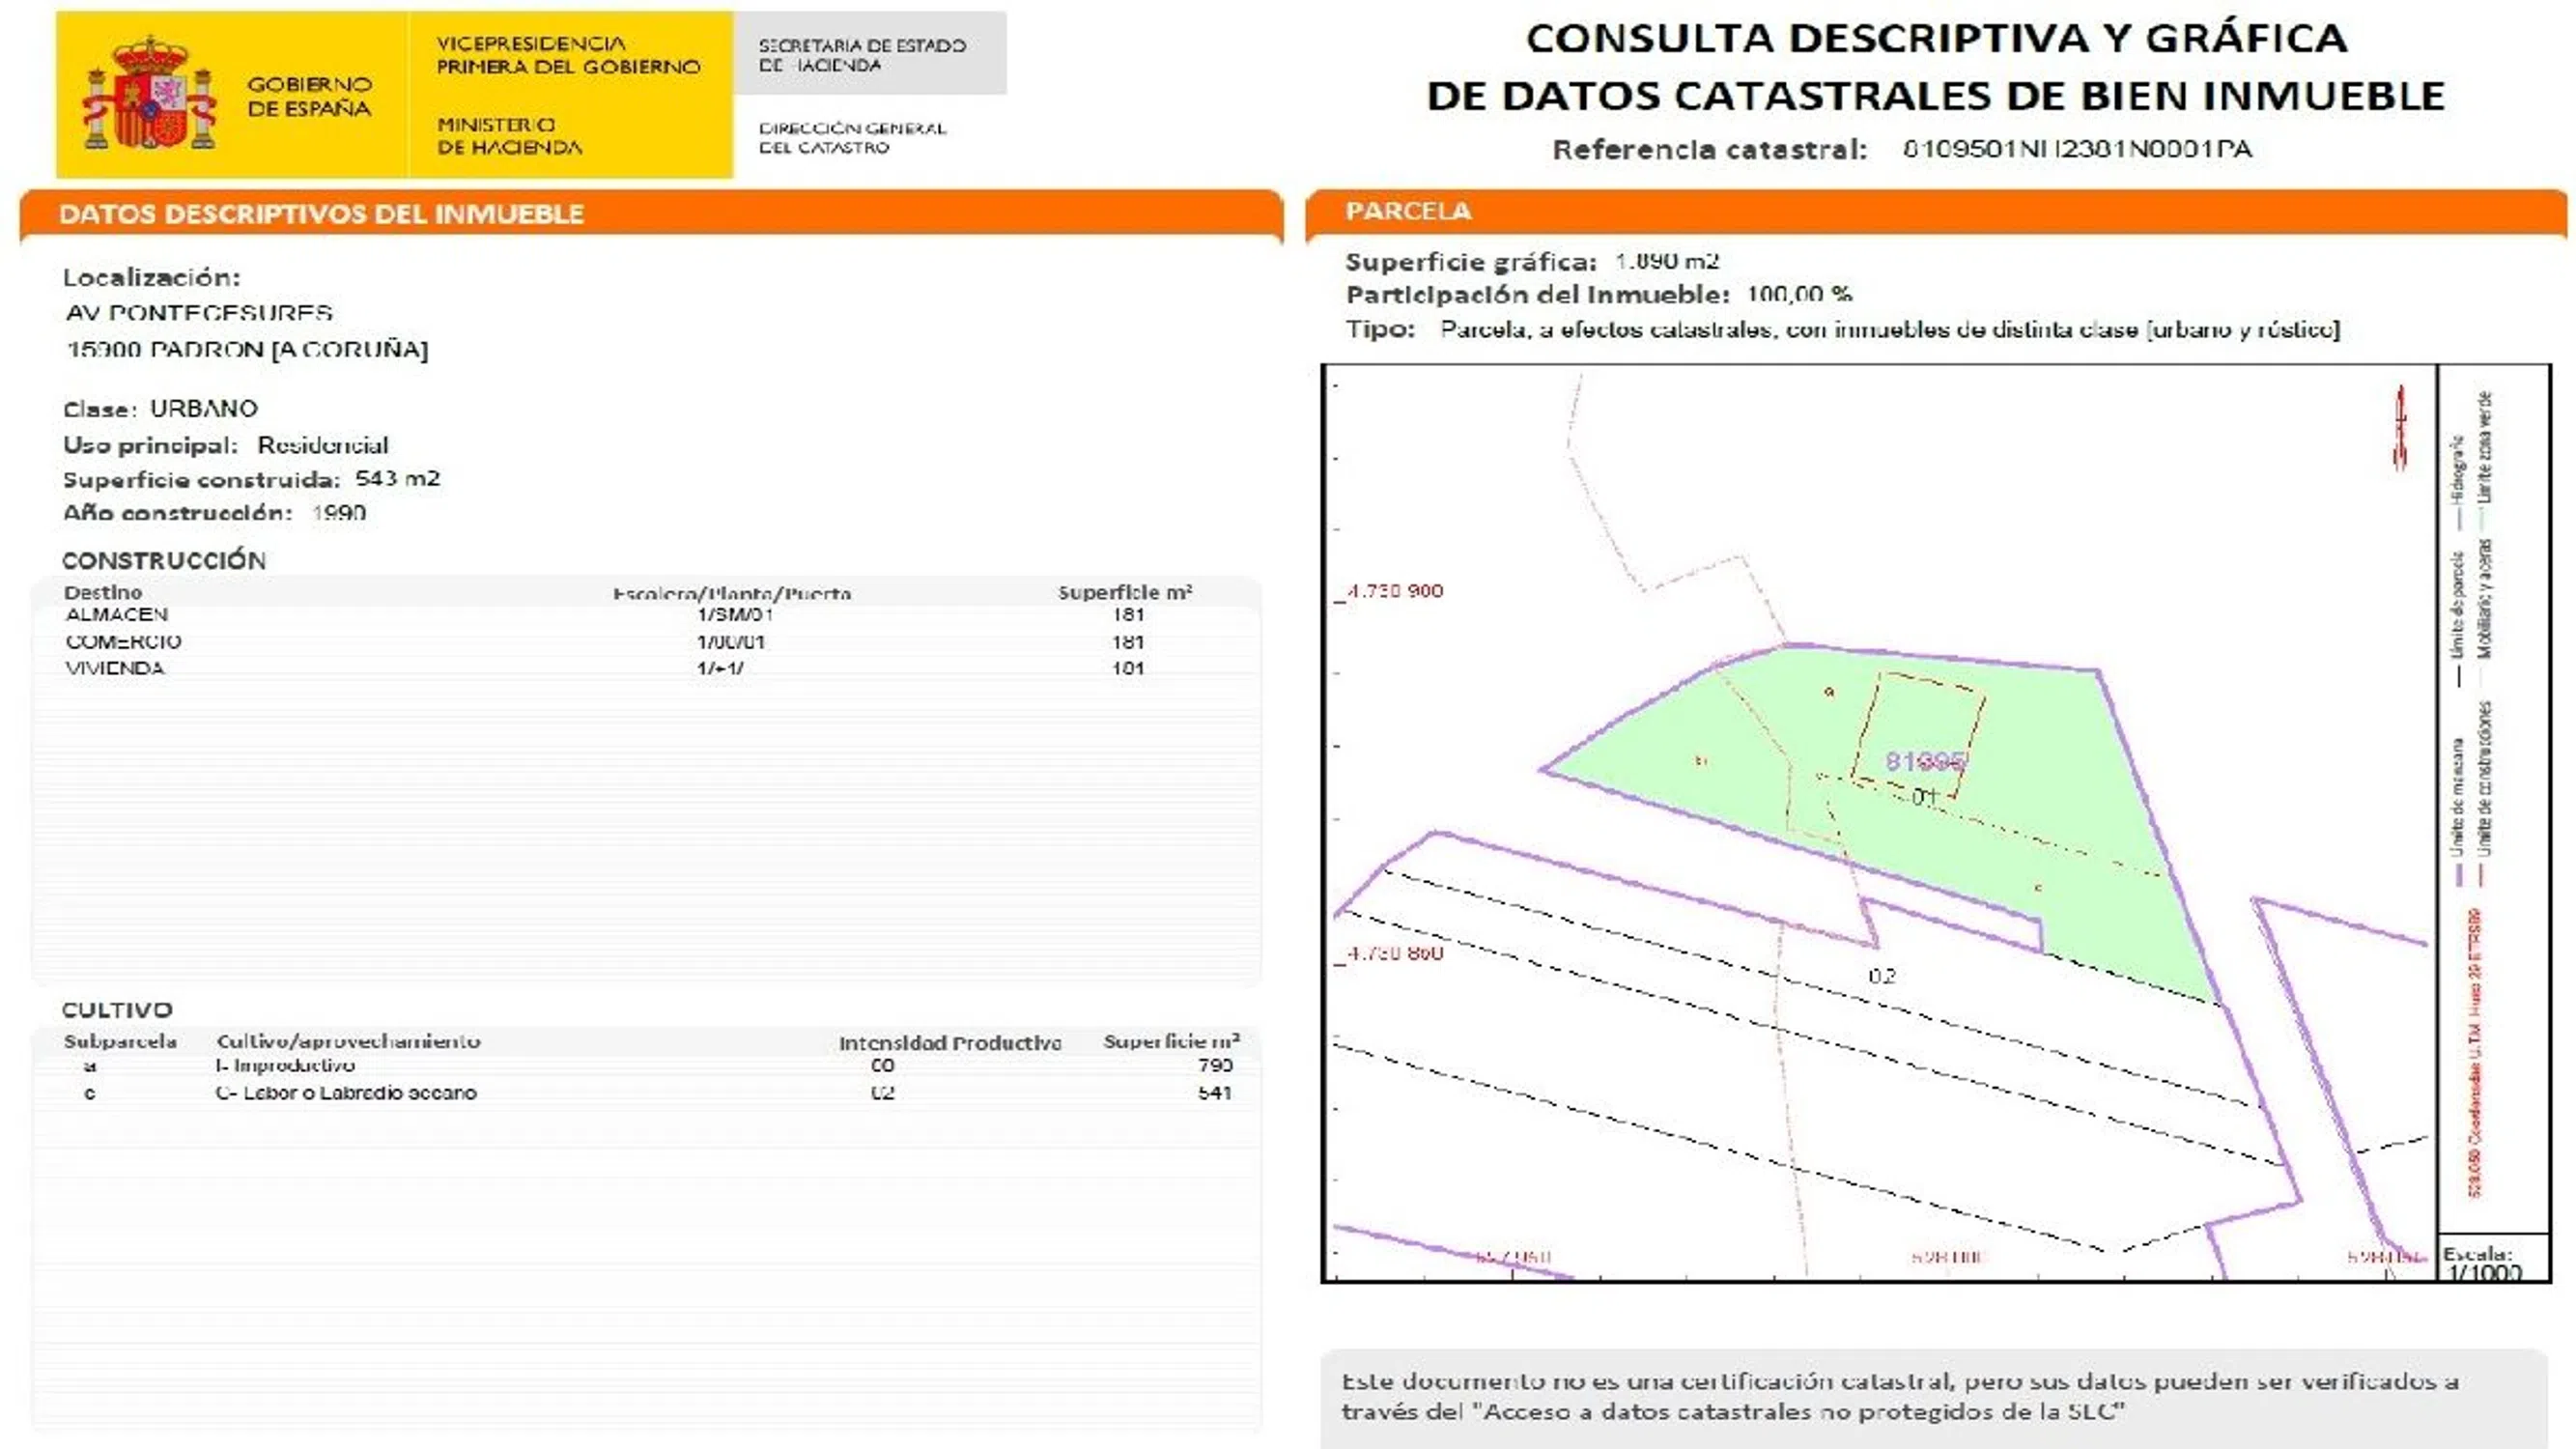Select the Labor o Labradío secano row
This screenshot has width=2576, height=1449.
pos(346,1093)
